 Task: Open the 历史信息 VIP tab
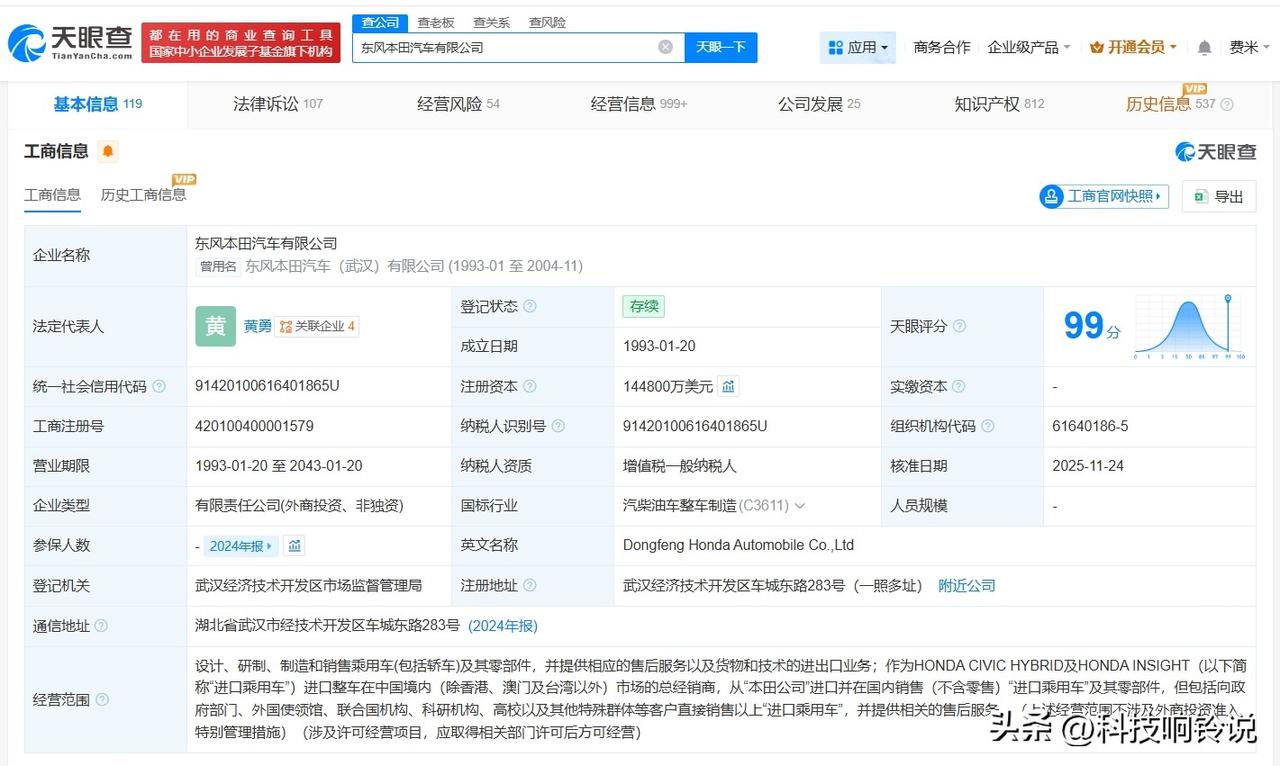pyautogui.click(x=1171, y=104)
